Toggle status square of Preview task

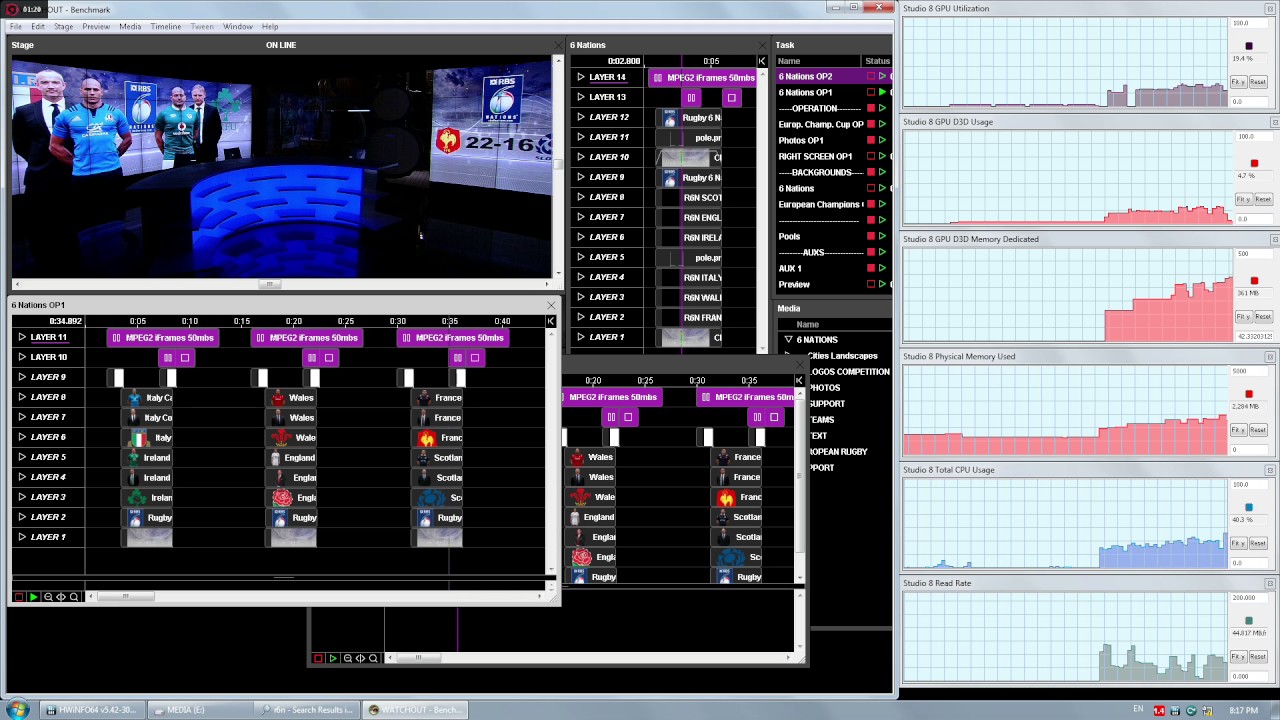point(870,285)
